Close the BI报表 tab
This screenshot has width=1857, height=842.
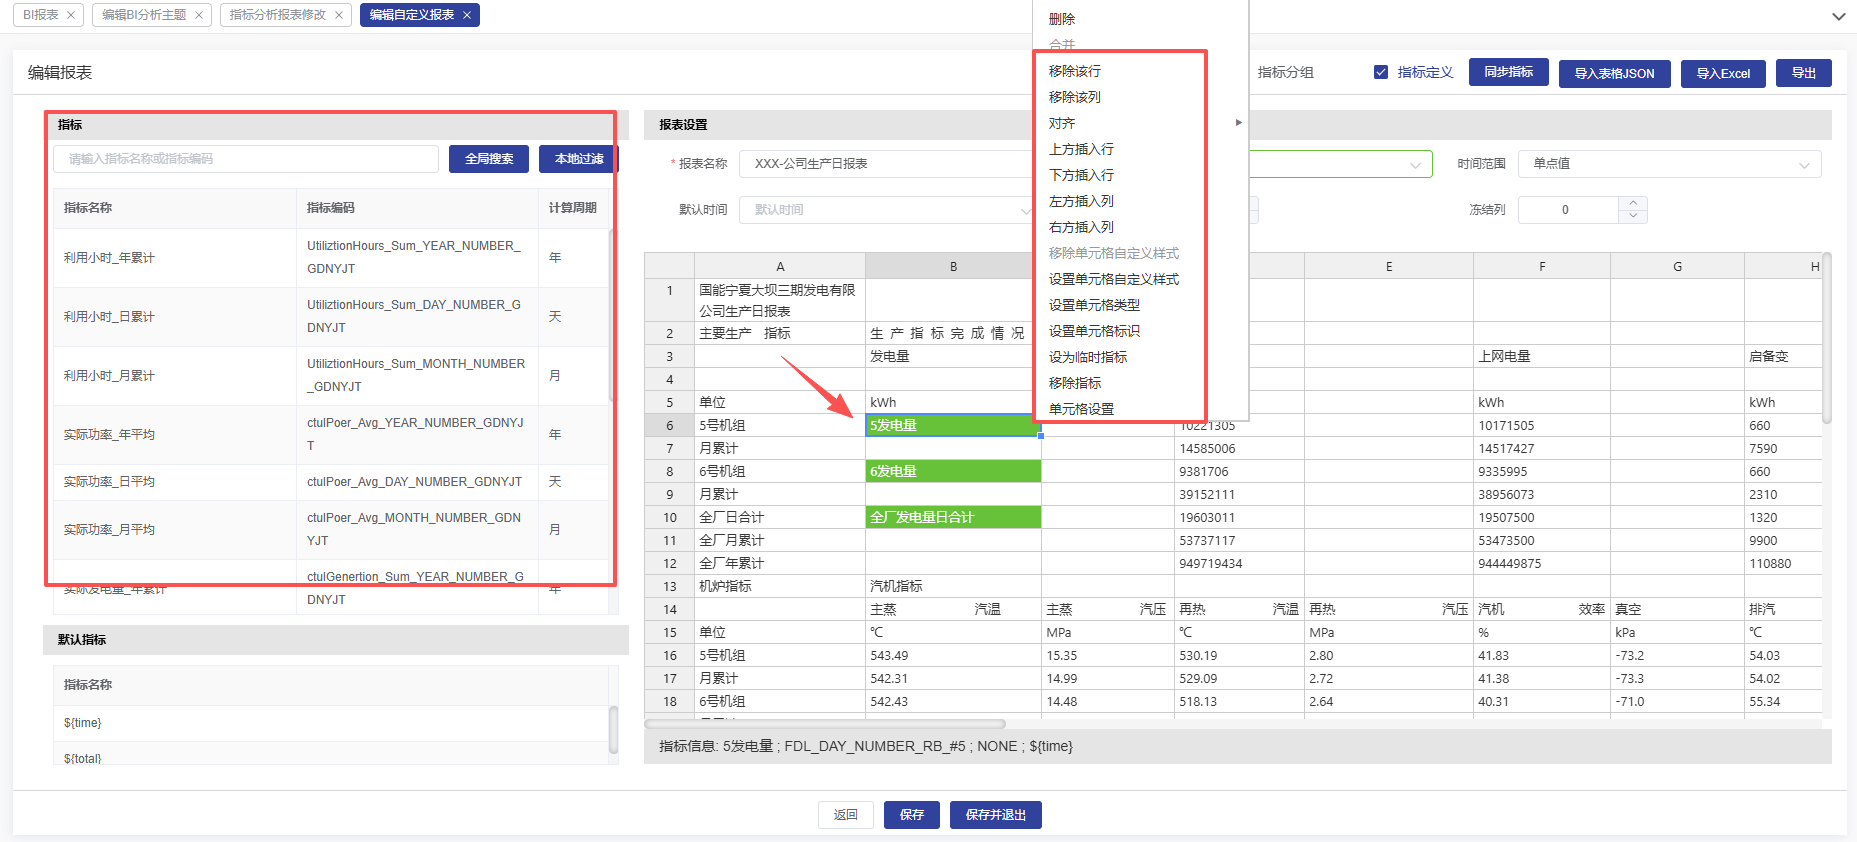(71, 15)
